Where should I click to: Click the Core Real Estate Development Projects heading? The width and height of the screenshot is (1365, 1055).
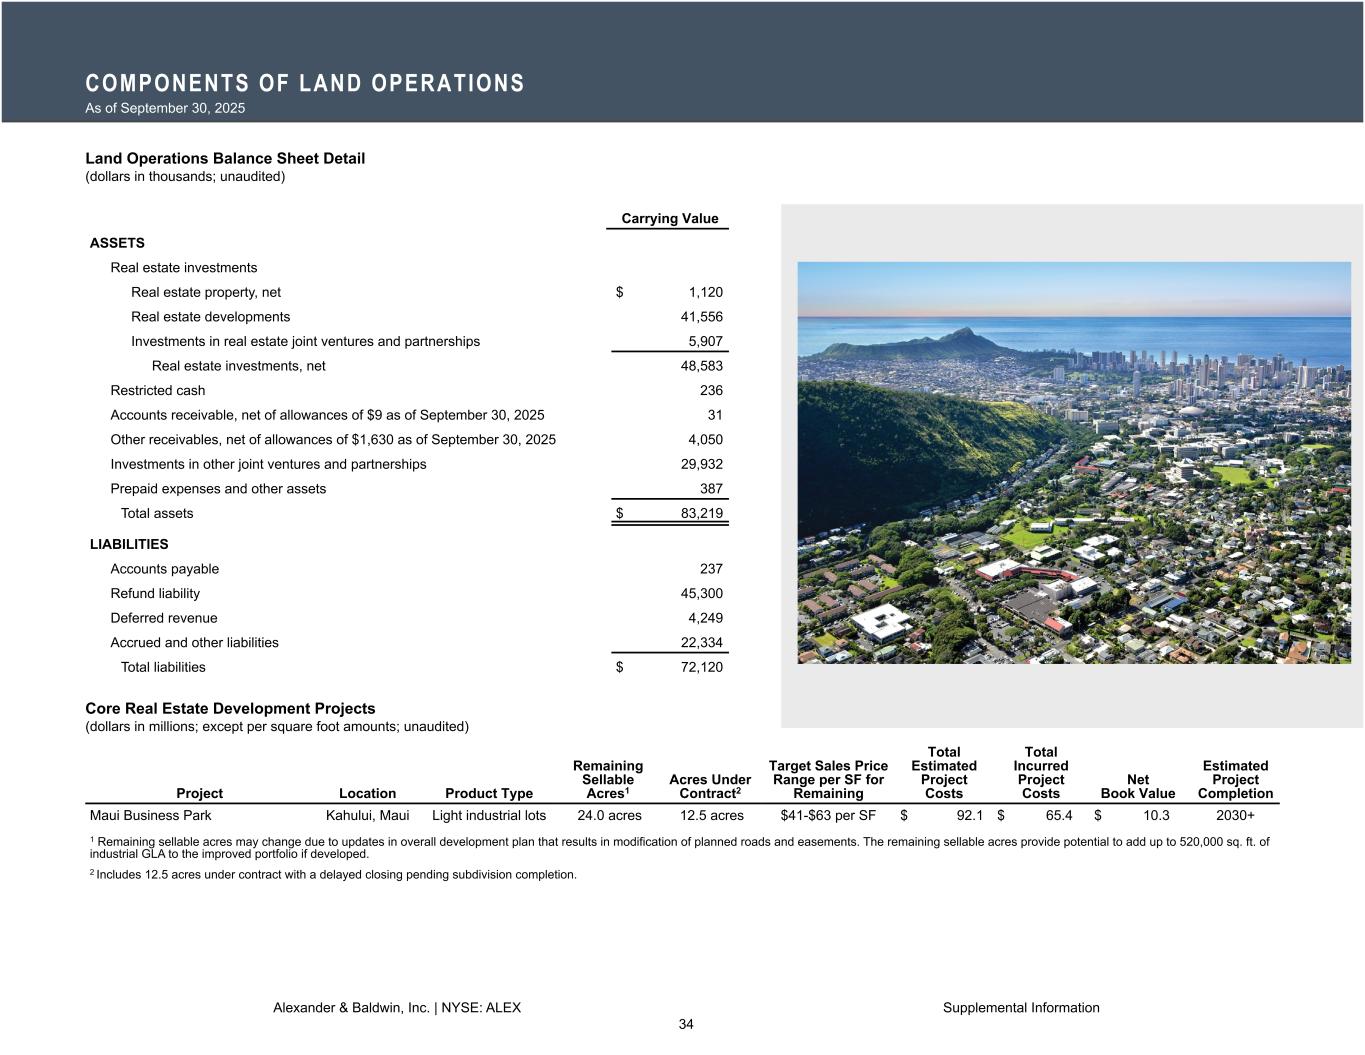[230, 708]
